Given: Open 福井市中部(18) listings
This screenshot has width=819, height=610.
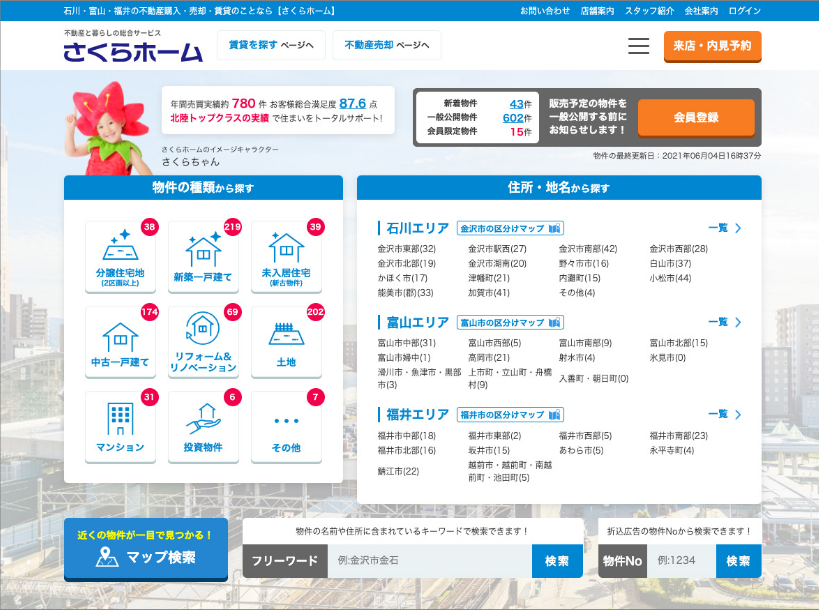Looking at the screenshot, I should (x=407, y=436).
